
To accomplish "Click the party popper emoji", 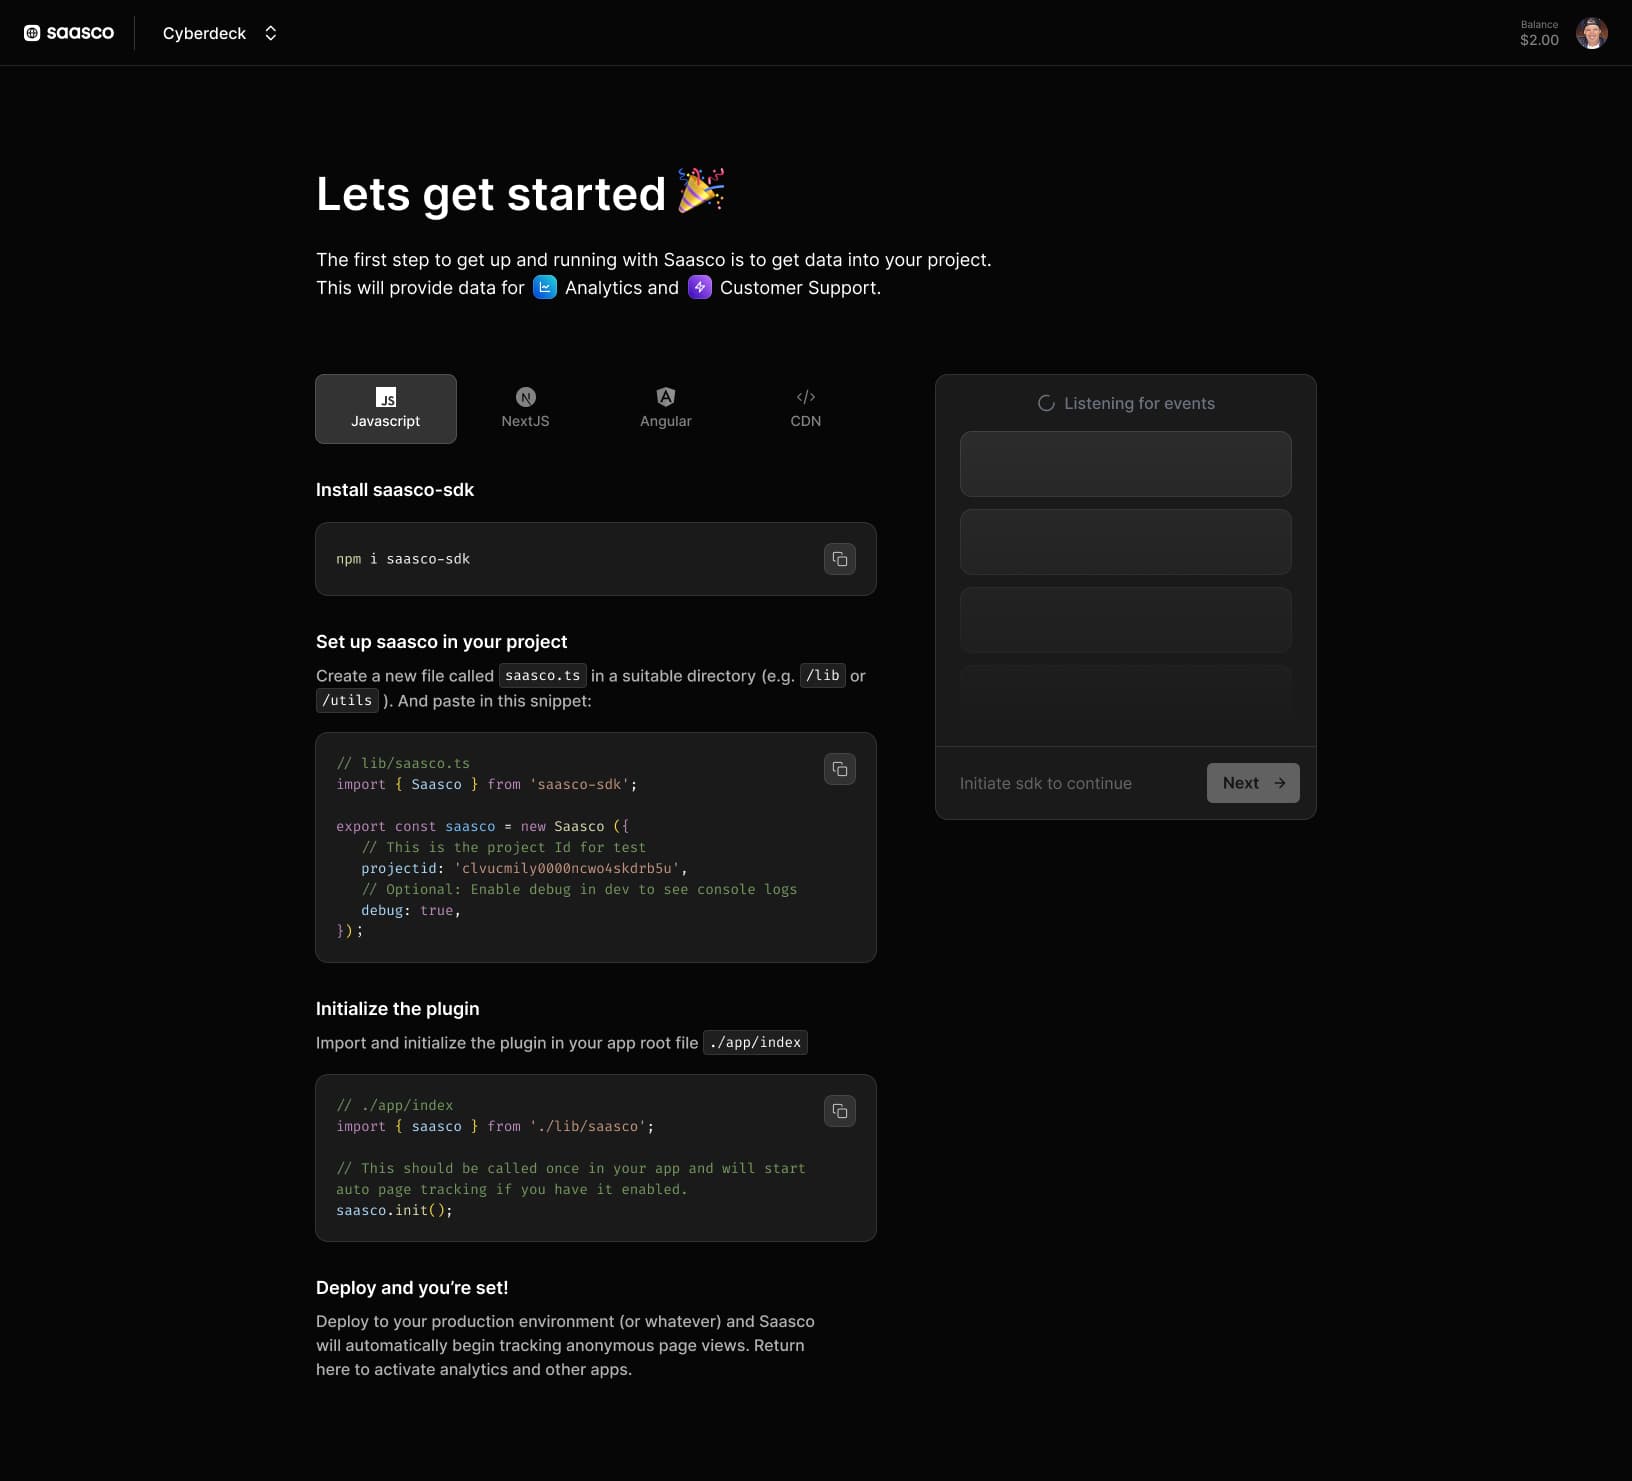I will pos(701,191).
